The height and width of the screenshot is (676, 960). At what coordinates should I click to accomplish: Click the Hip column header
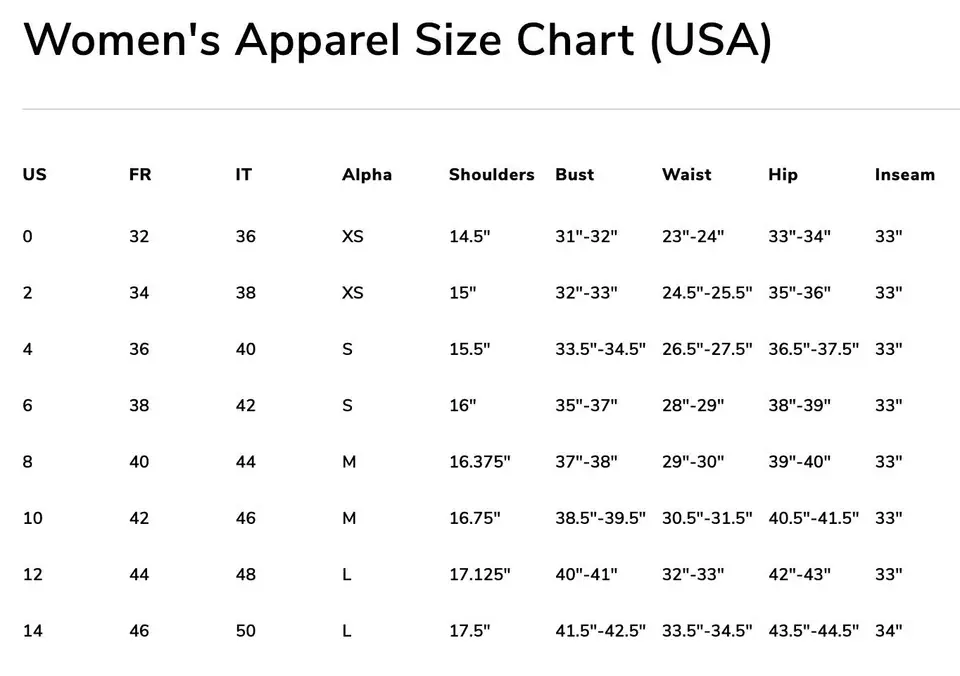click(783, 175)
